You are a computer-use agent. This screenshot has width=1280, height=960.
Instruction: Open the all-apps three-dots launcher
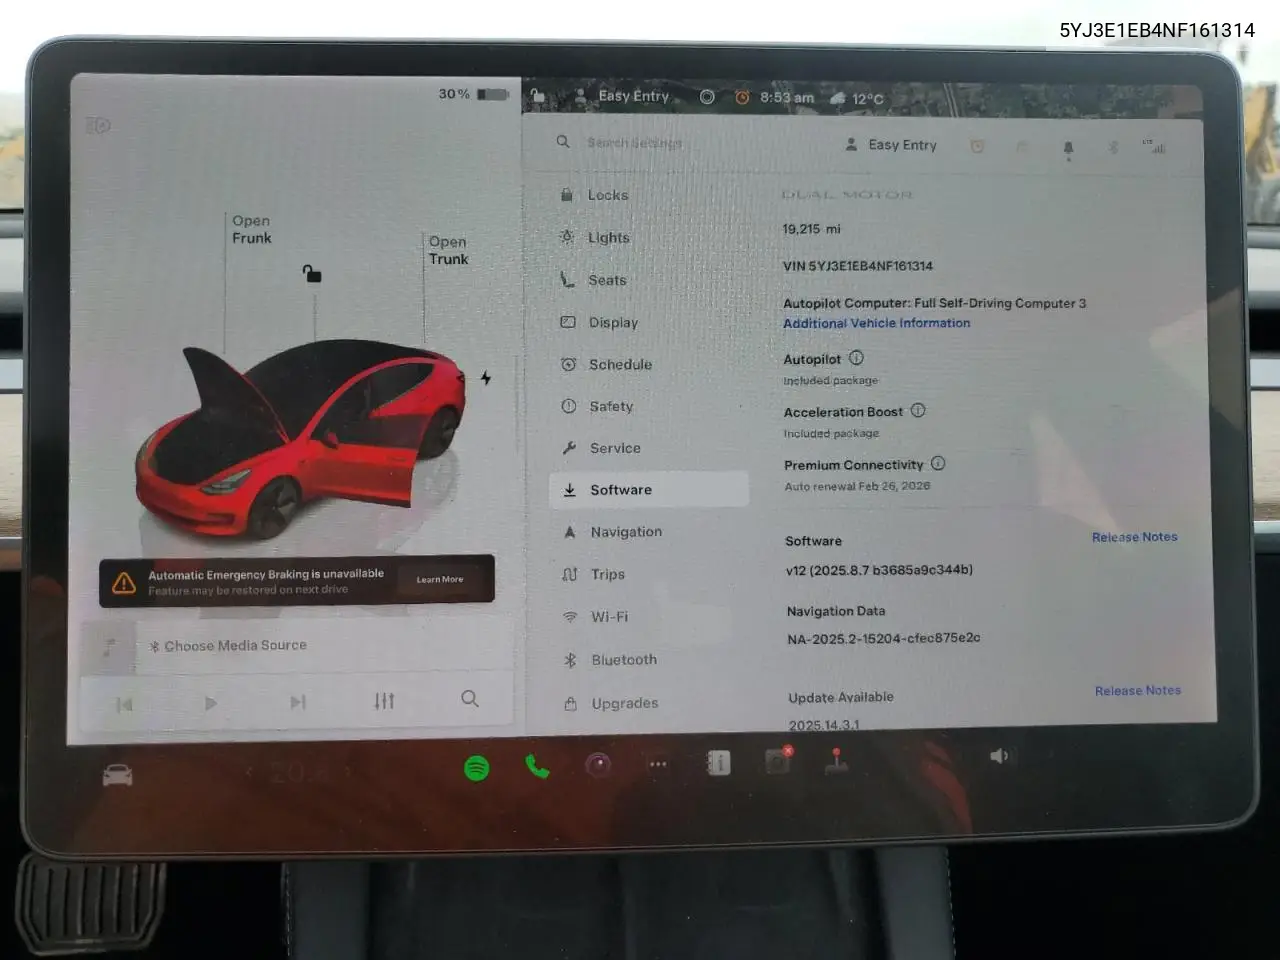(x=658, y=764)
